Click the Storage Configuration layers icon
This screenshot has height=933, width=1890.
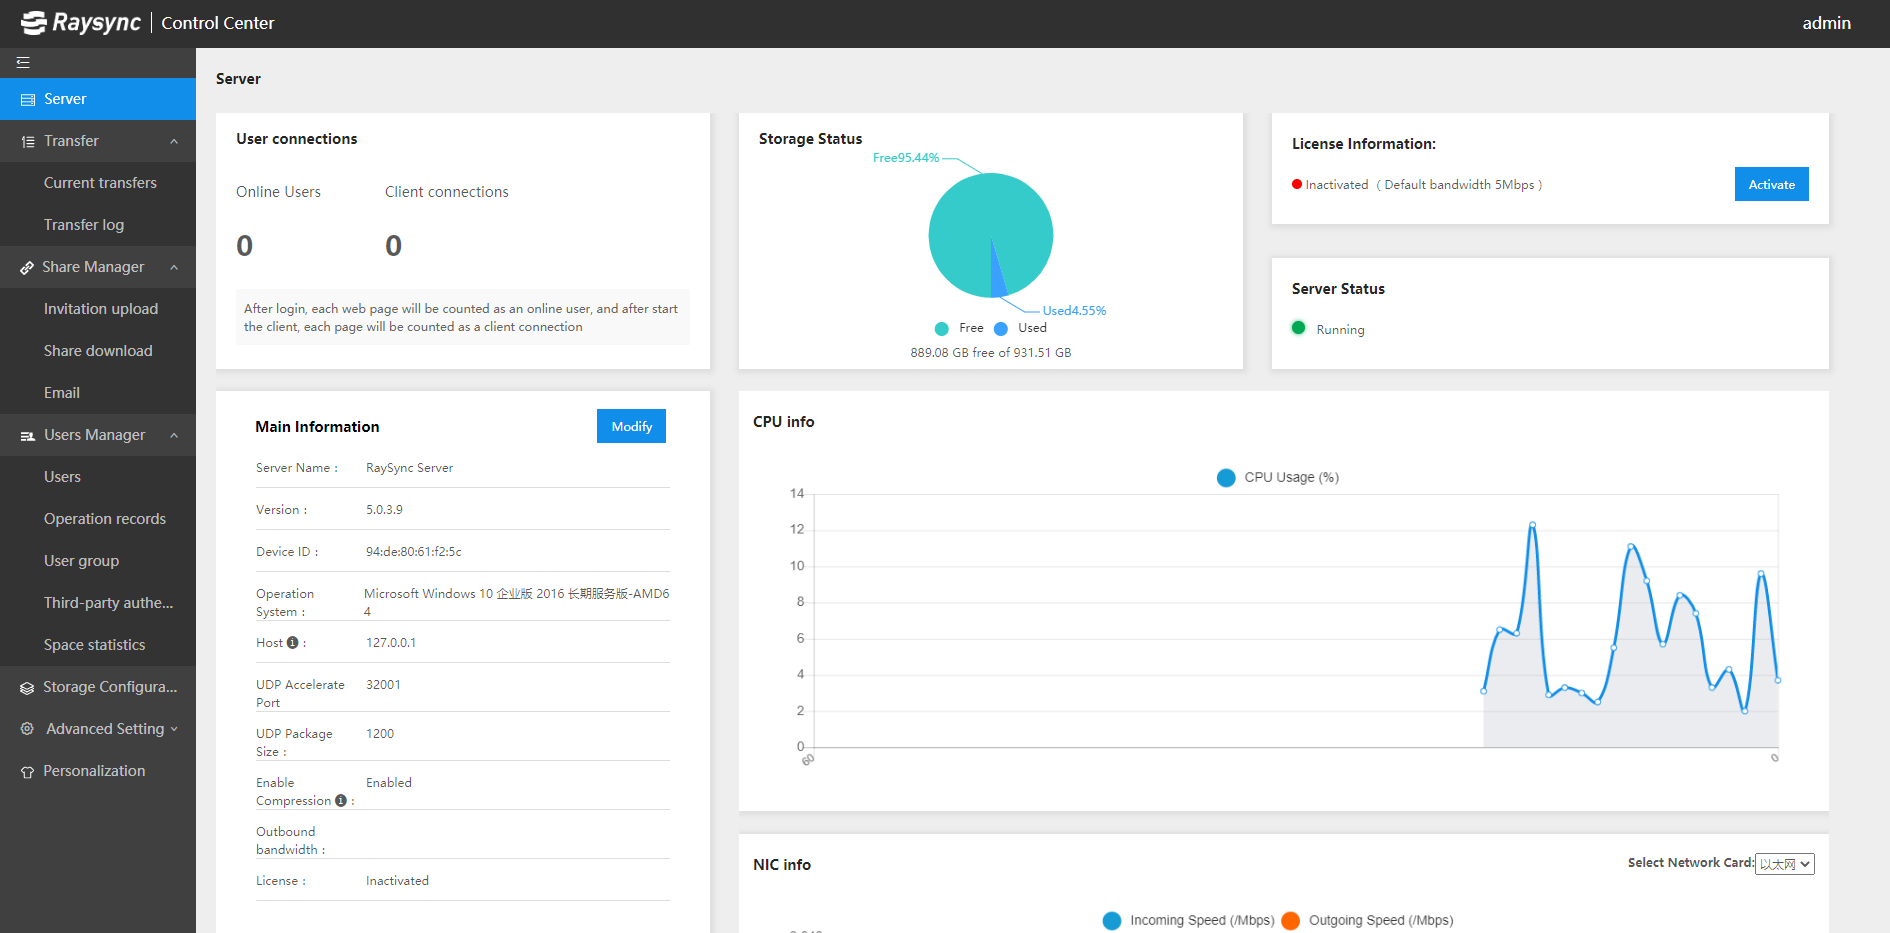(27, 688)
